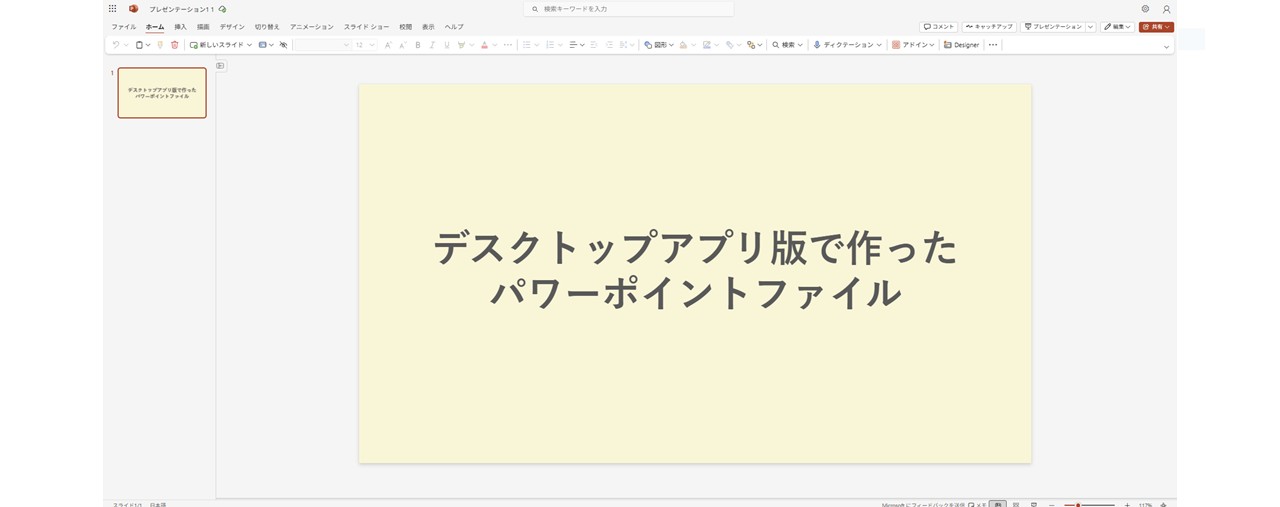Viewport: 1280px width, 507px height.
Task: Toggle Underline formatting
Action: coord(446,45)
